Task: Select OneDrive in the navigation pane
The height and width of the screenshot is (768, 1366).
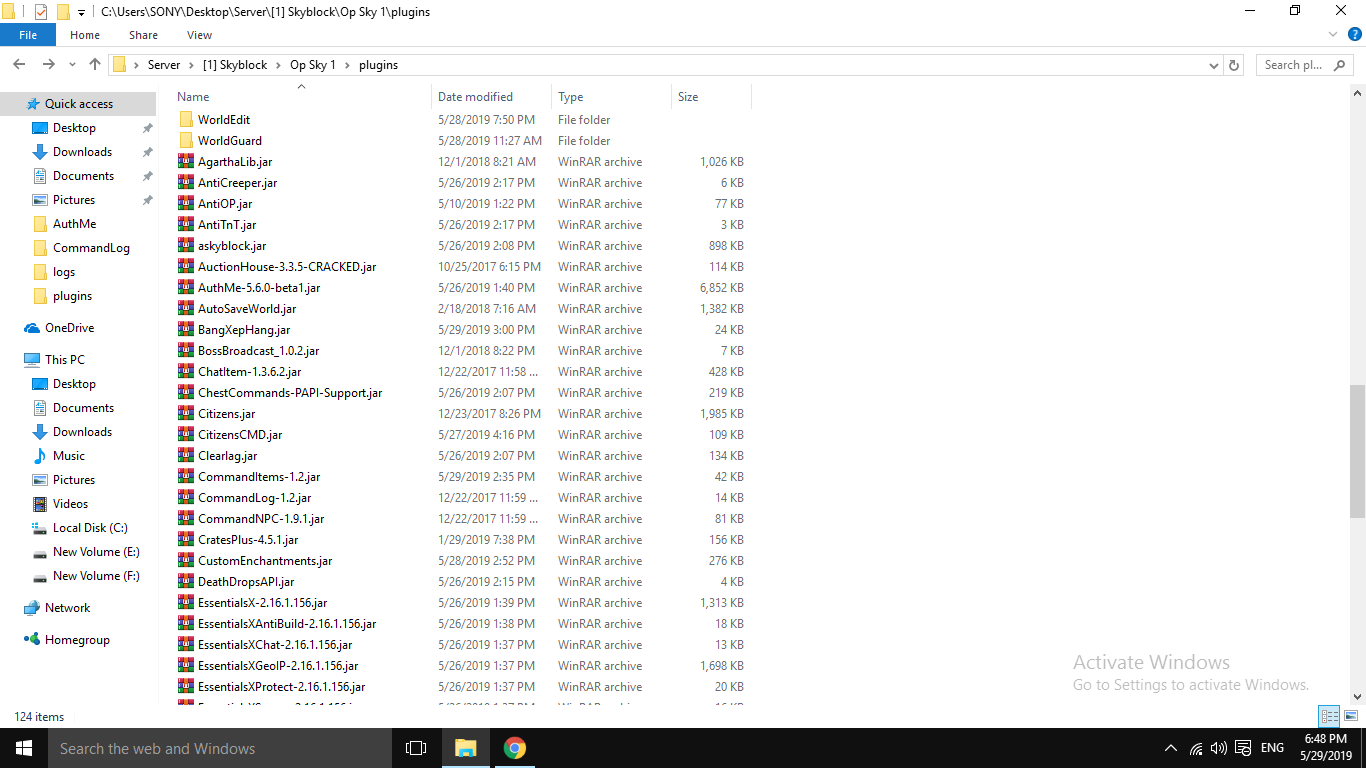Action: (69, 328)
